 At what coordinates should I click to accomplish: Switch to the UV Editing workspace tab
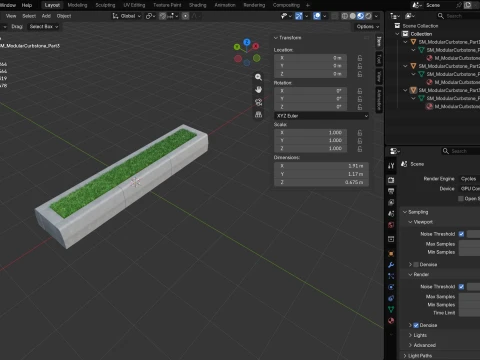point(134,5)
